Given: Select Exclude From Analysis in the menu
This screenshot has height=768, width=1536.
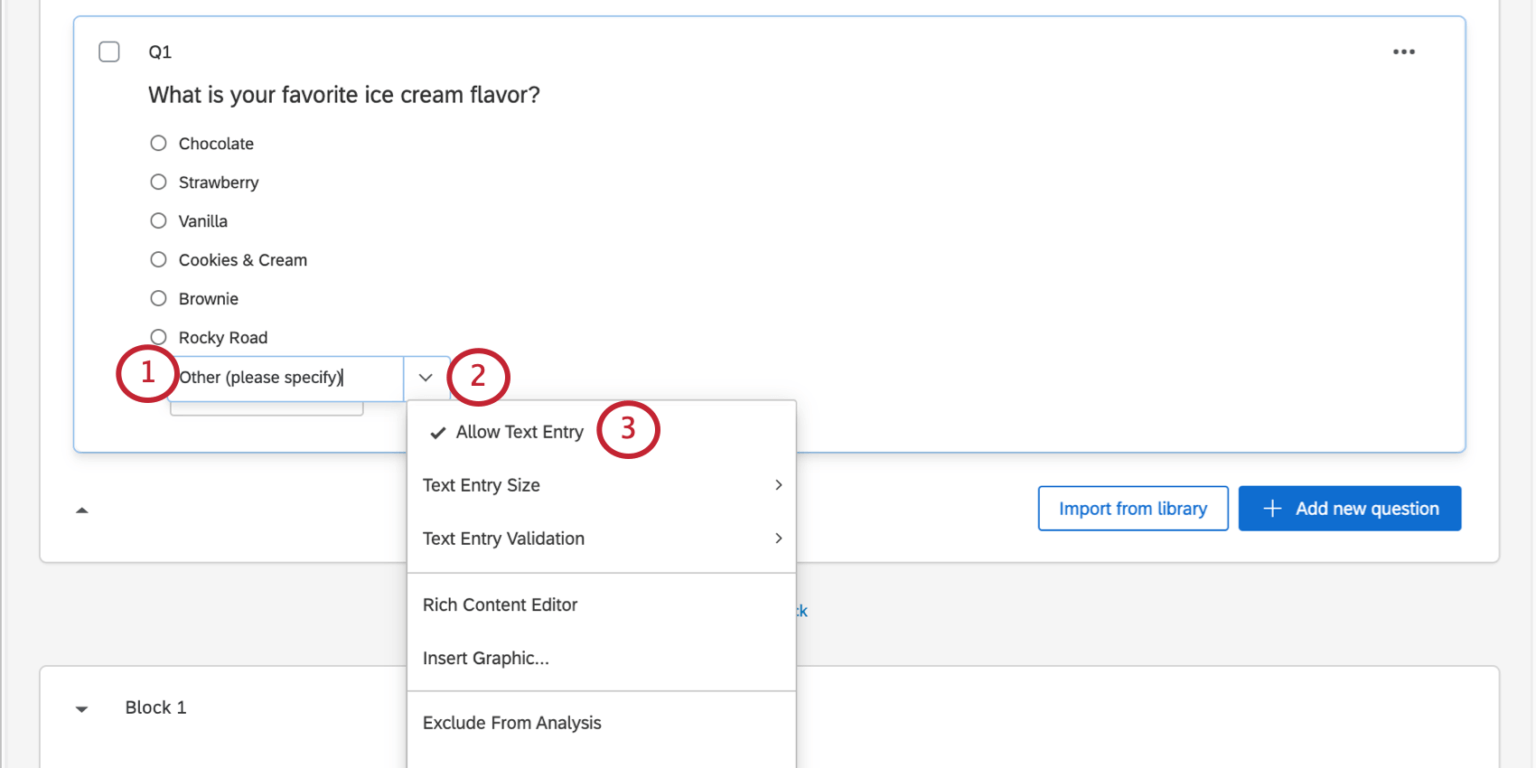Looking at the screenshot, I should 512,722.
